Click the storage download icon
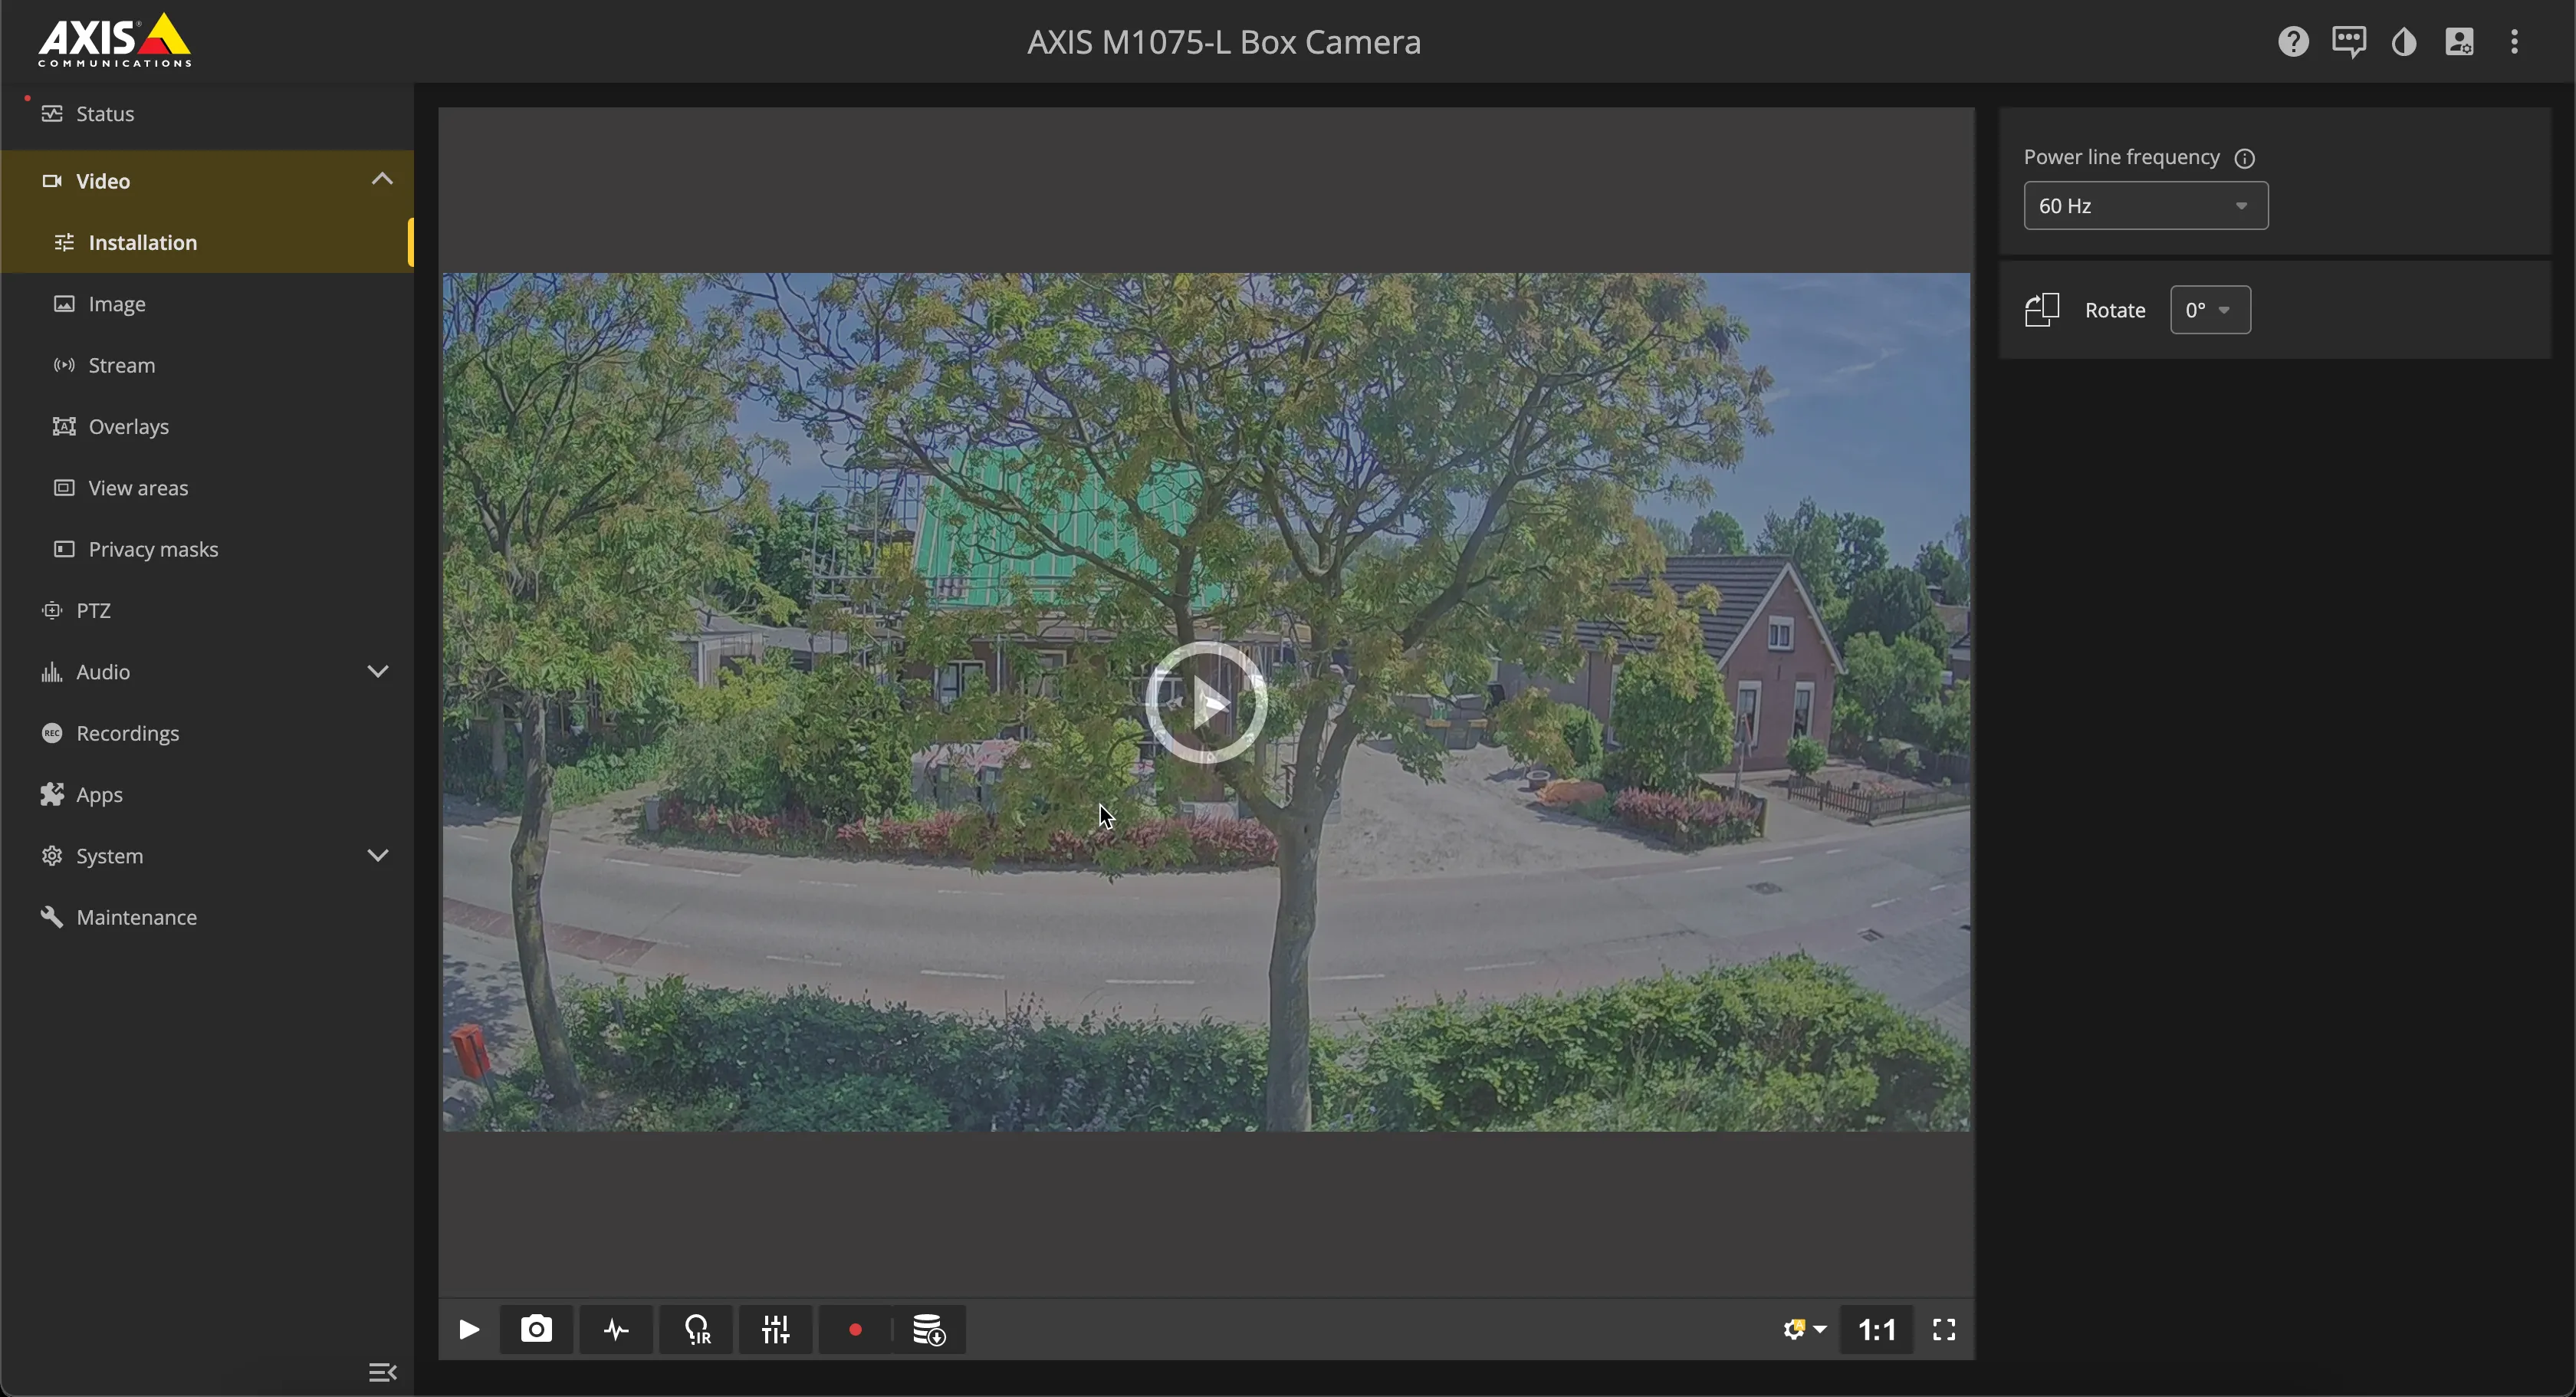The image size is (2576, 1397). 929,1329
